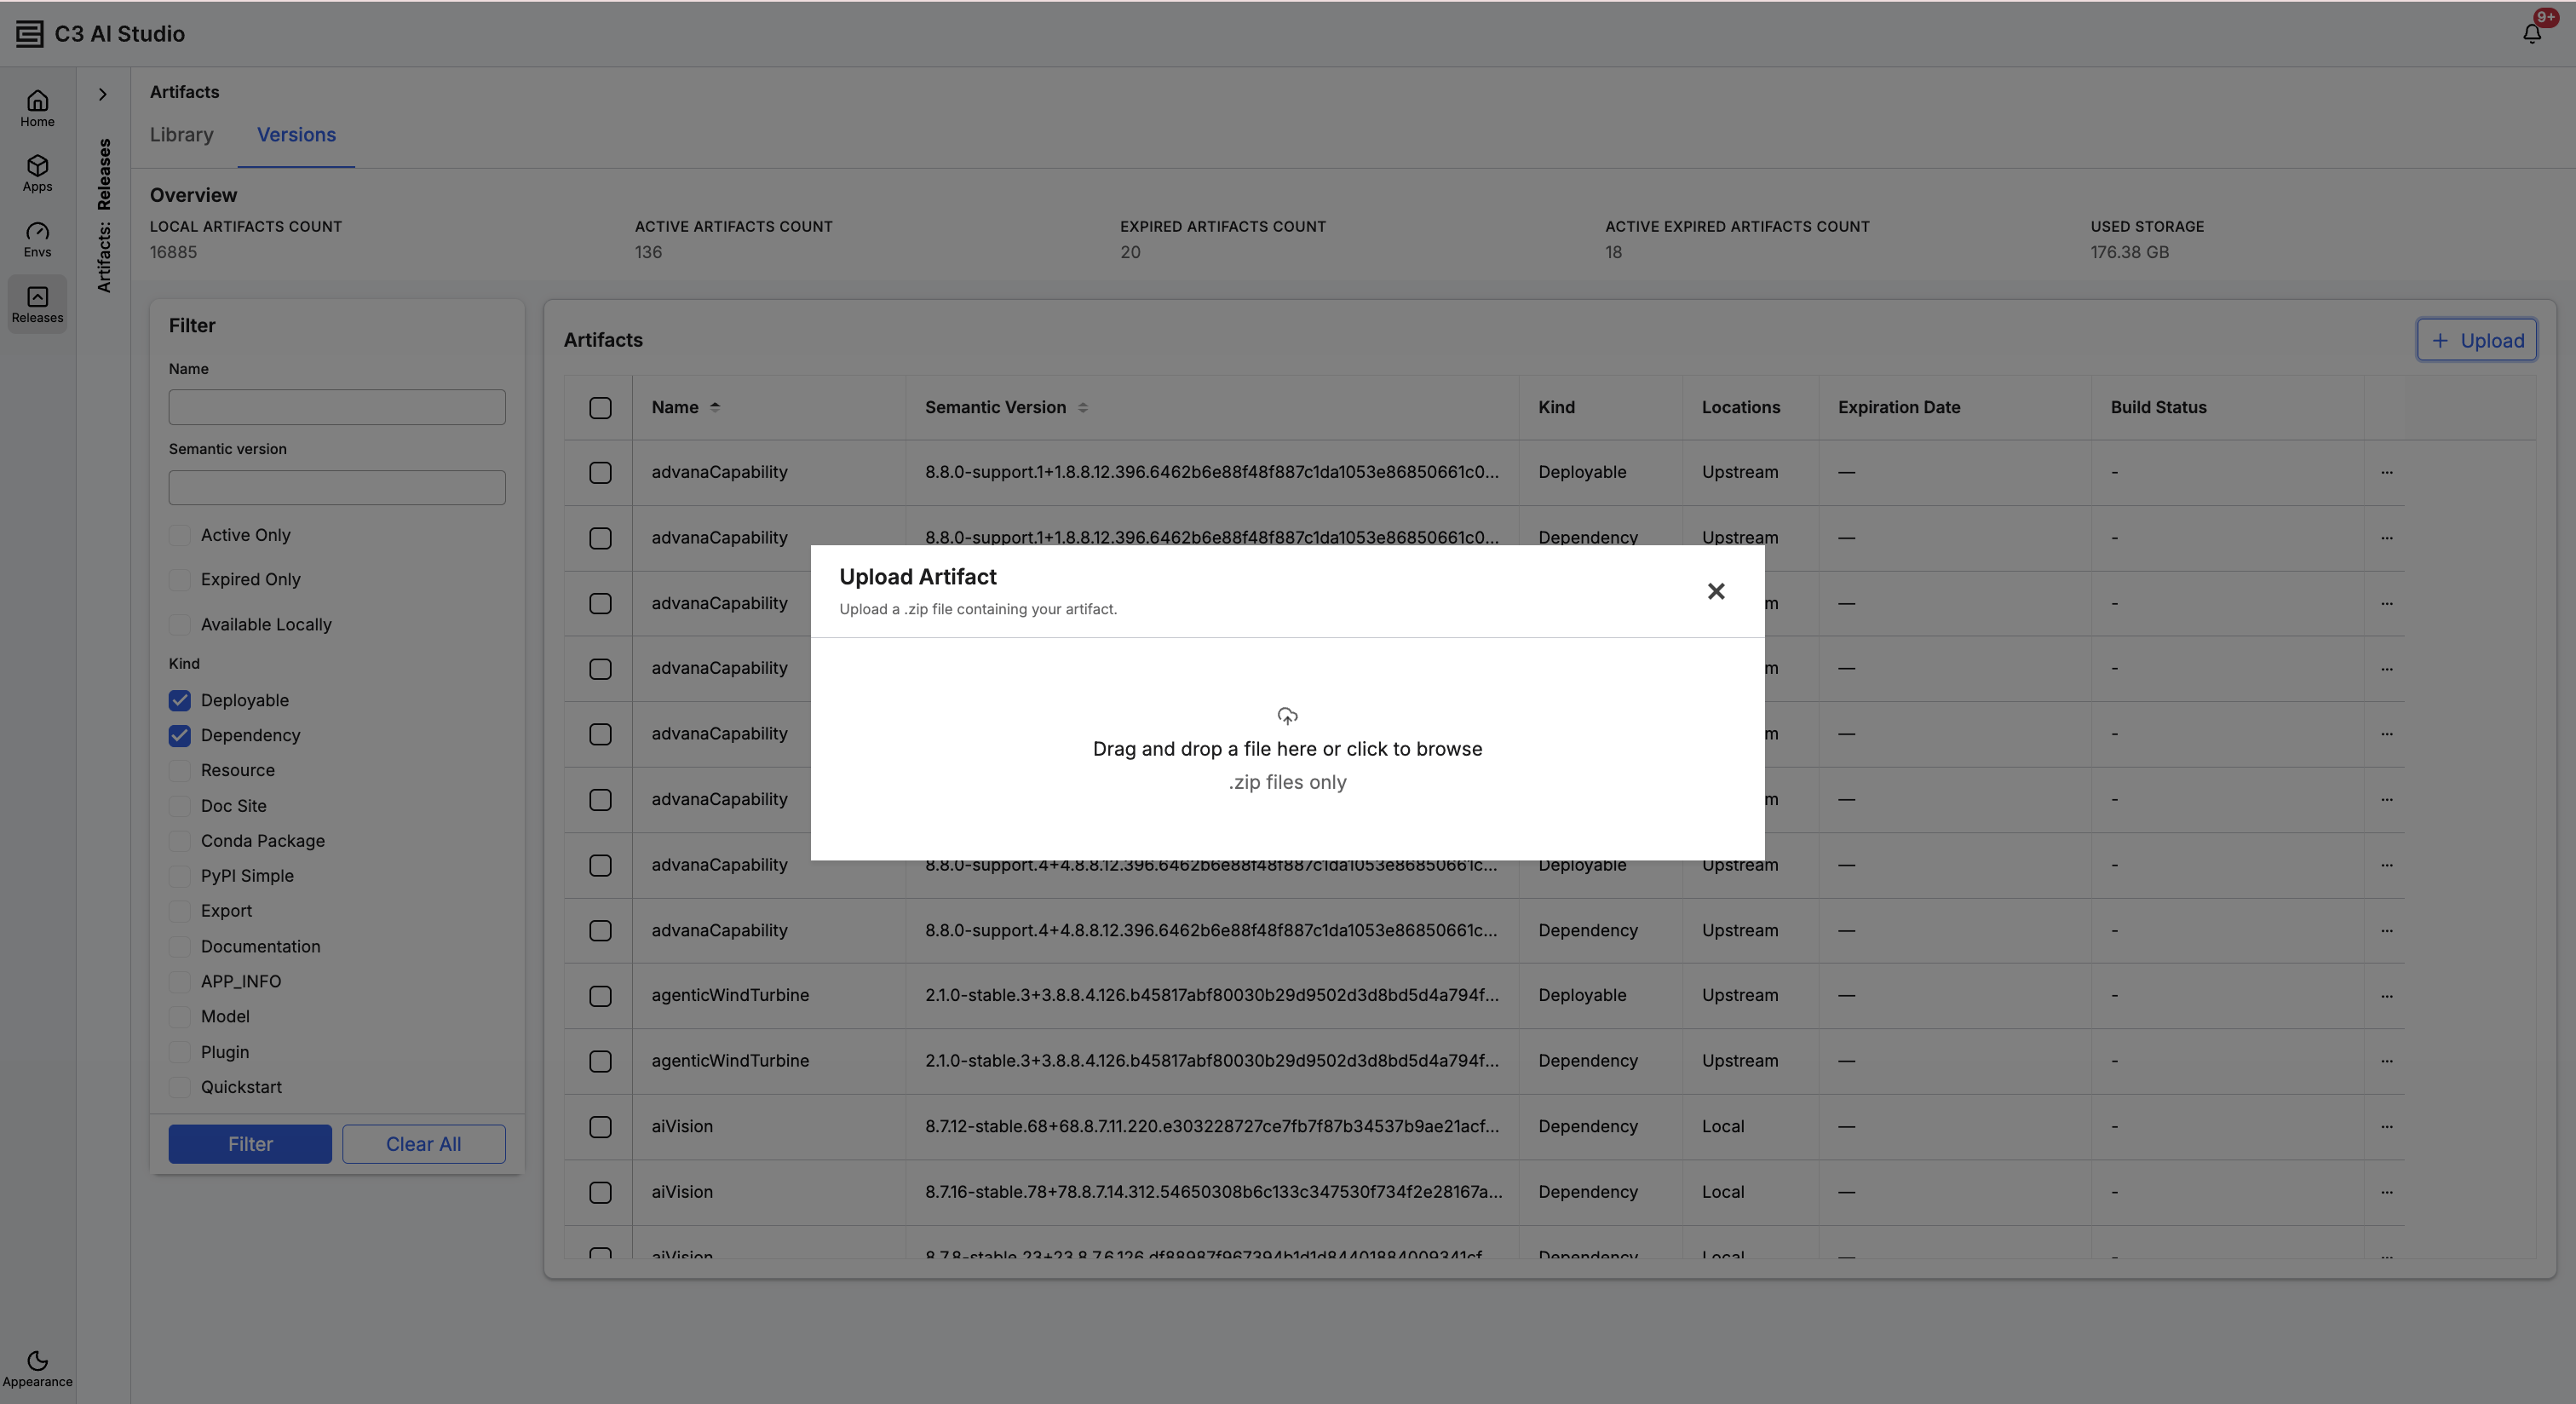2576x1404 pixels.
Task: Uncheck the Deployable kind checkbox
Action: (180, 700)
